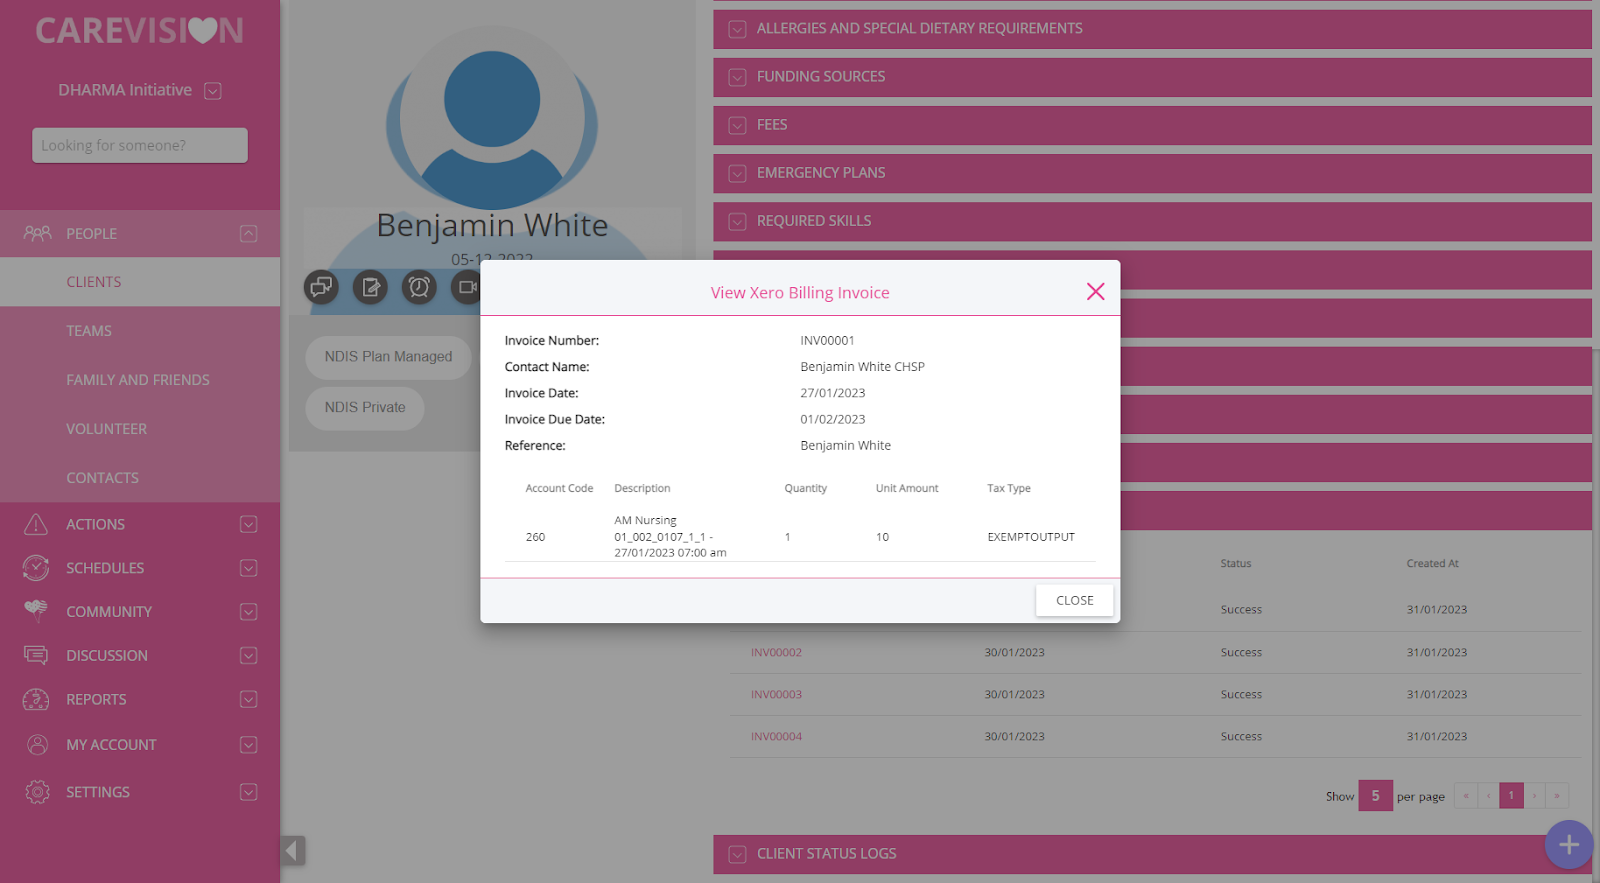Click the Settings gear icon
Viewport: 1600px width, 883px height.
(x=37, y=792)
